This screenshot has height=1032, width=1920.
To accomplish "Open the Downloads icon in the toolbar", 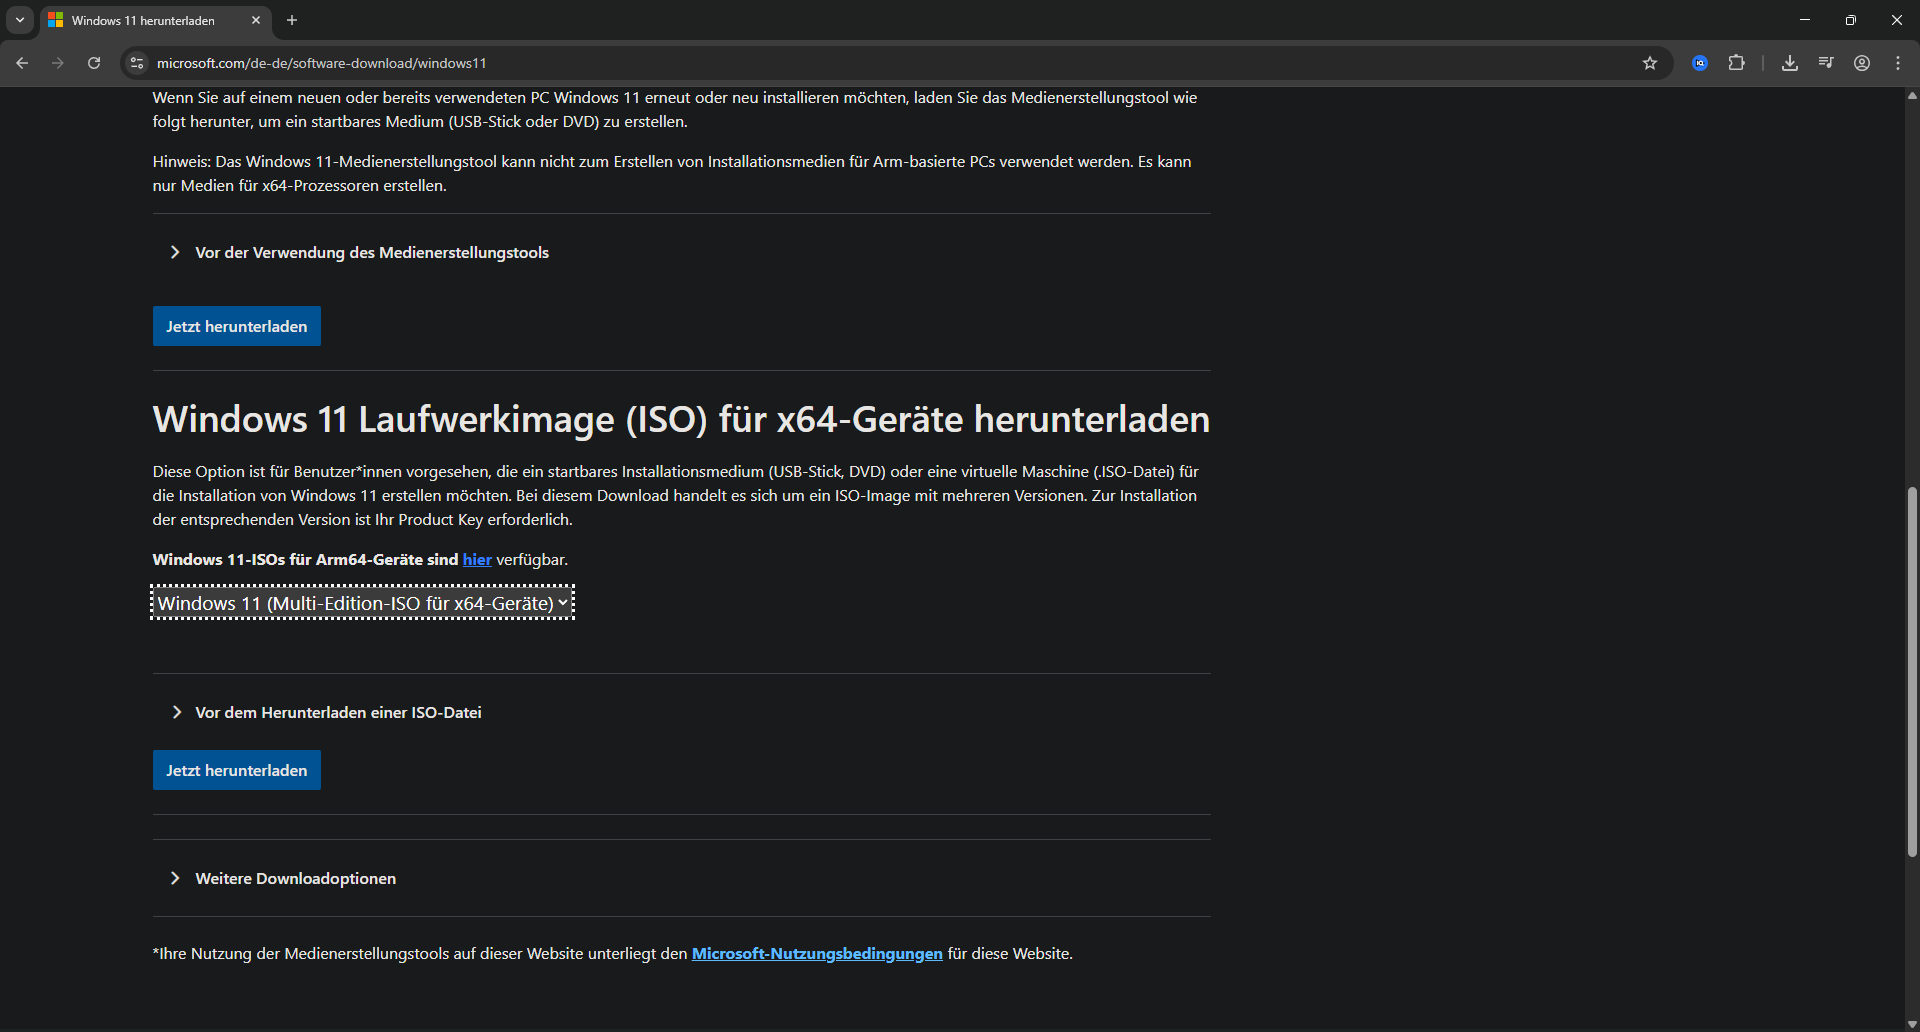I will point(1790,62).
